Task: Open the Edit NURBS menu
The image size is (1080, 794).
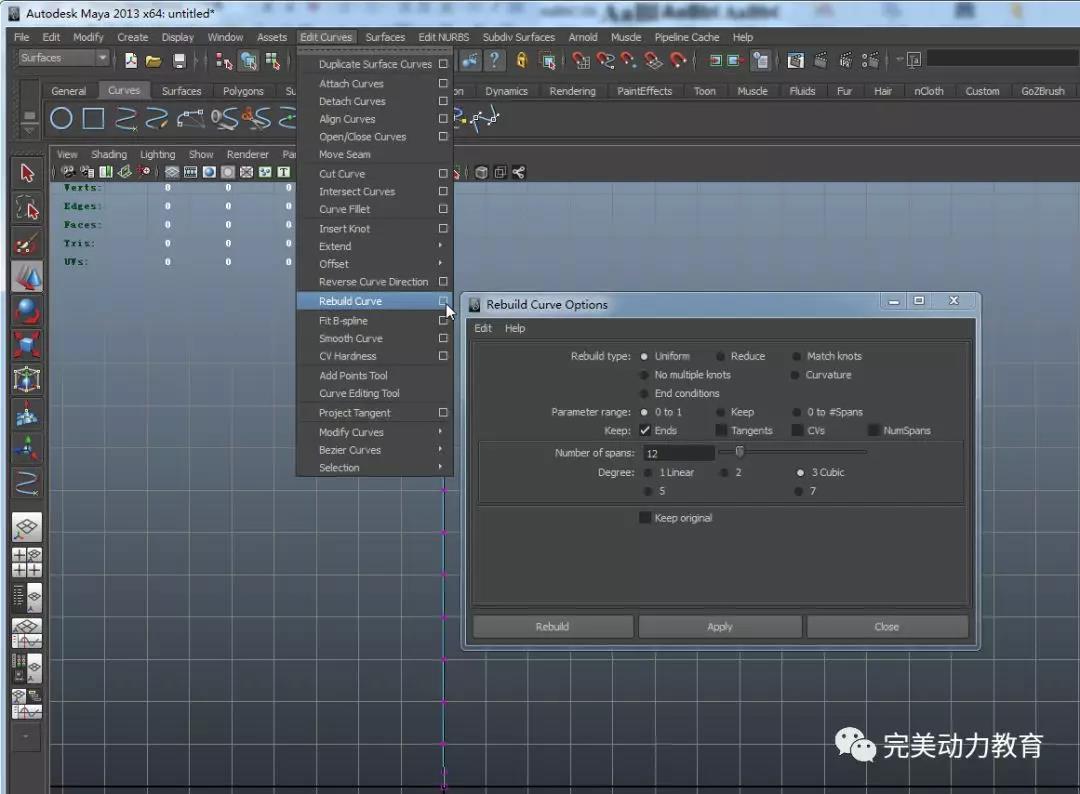Action: (x=444, y=37)
